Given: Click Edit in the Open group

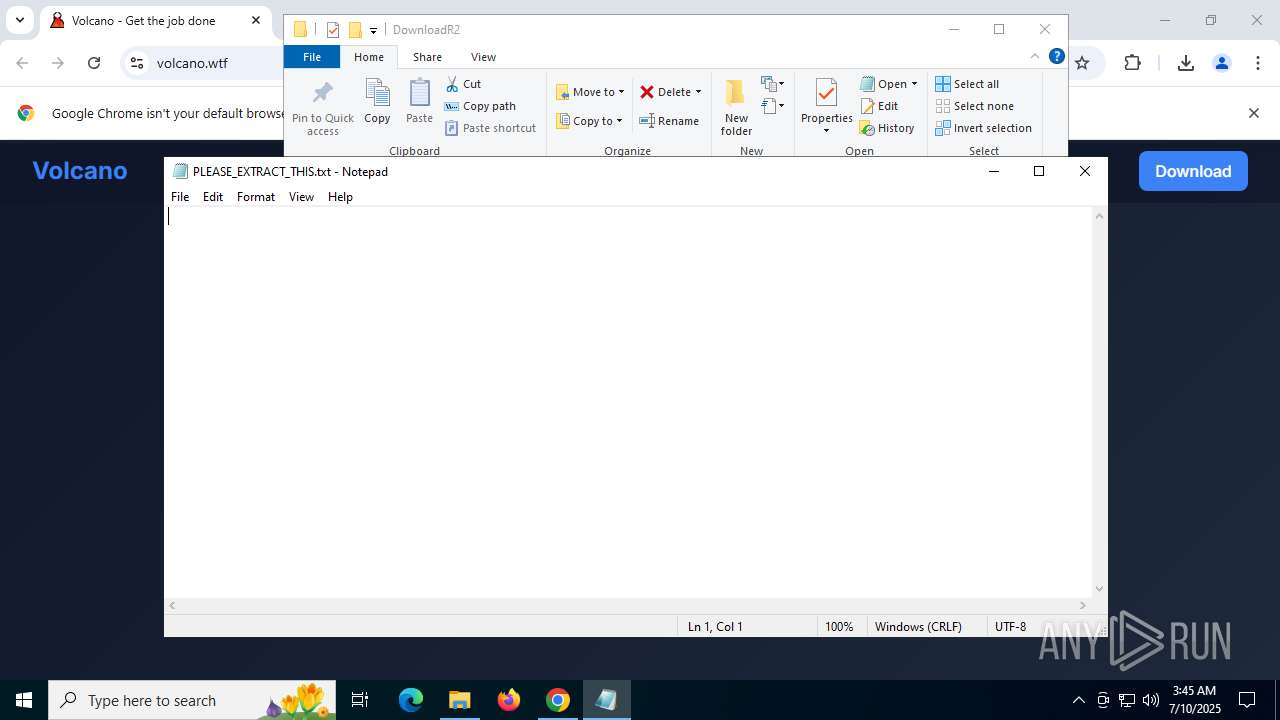Looking at the screenshot, I should tap(879, 106).
